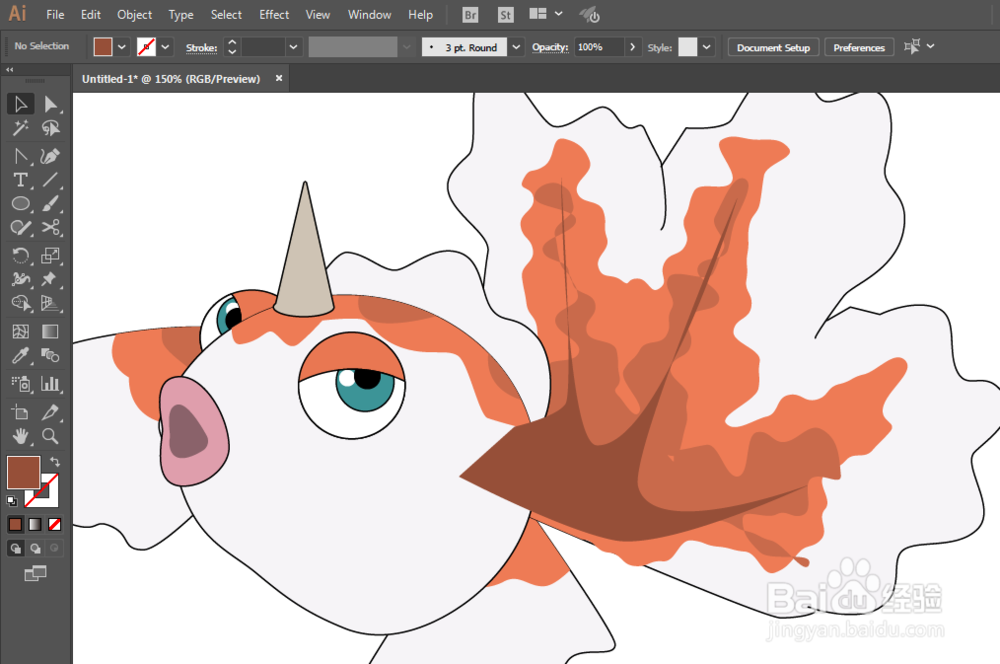Open the Type menu
The height and width of the screenshot is (664, 1000).
(x=180, y=15)
